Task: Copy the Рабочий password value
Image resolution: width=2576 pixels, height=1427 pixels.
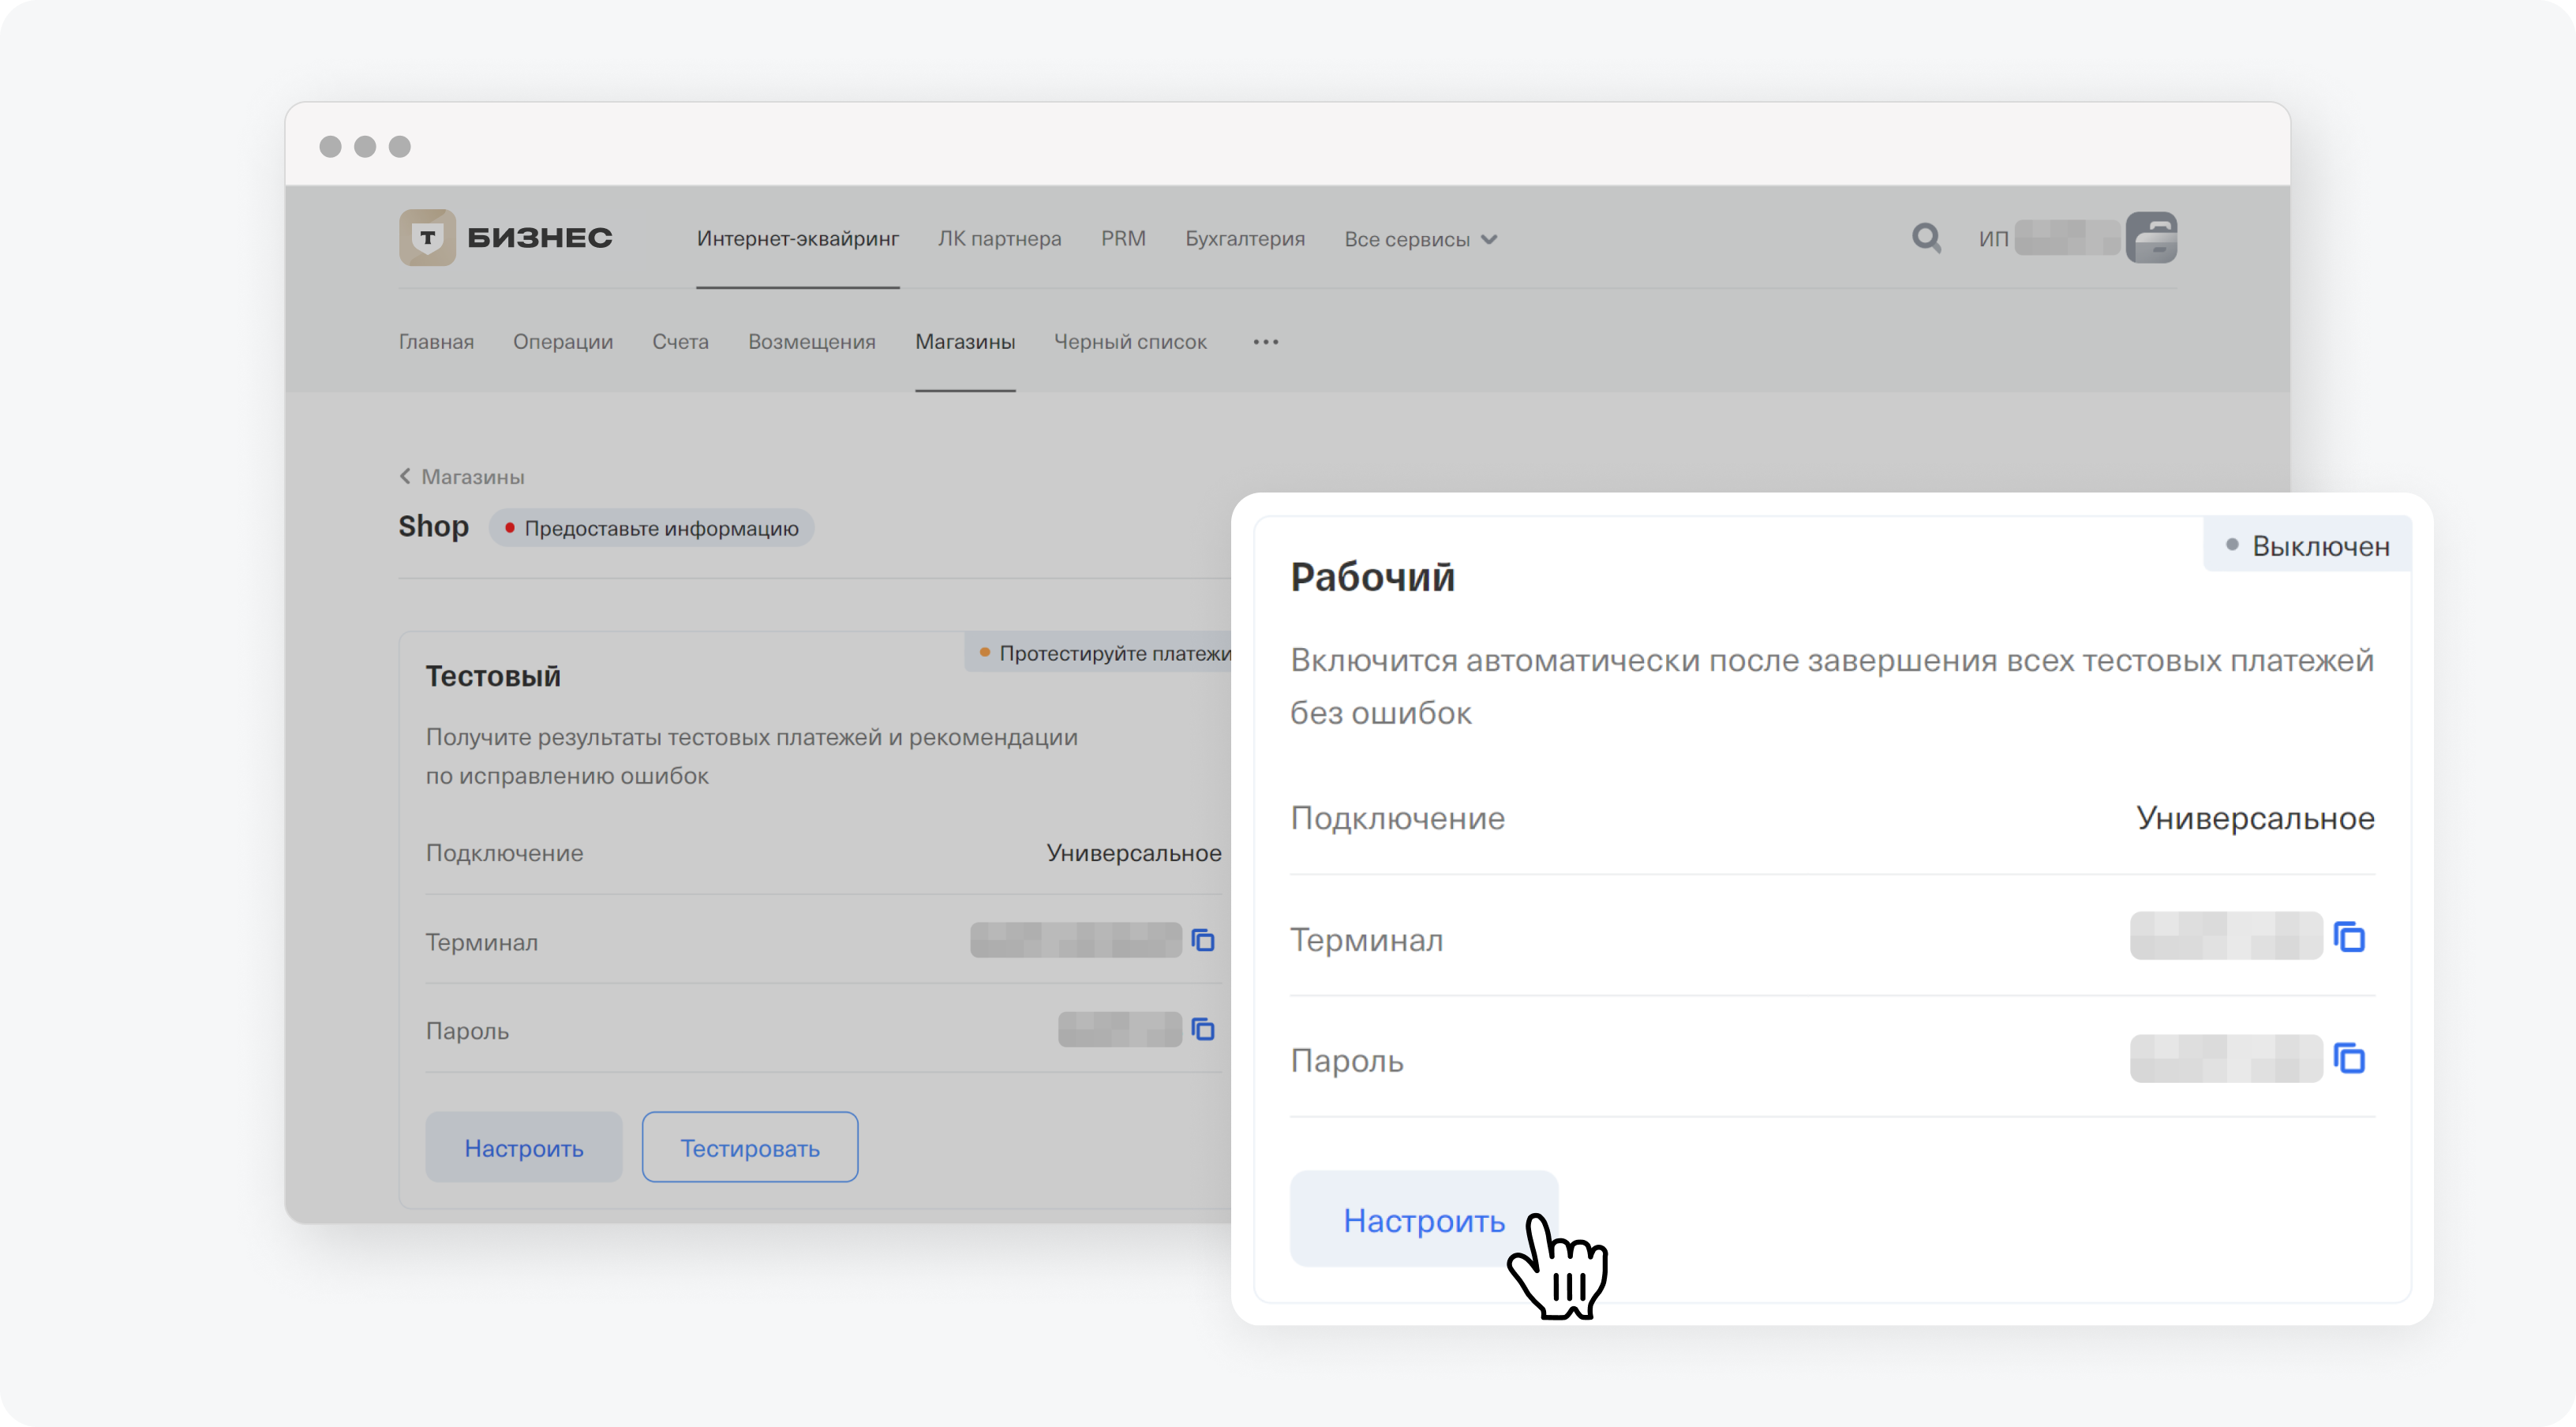Action: click(2349, 1058)
